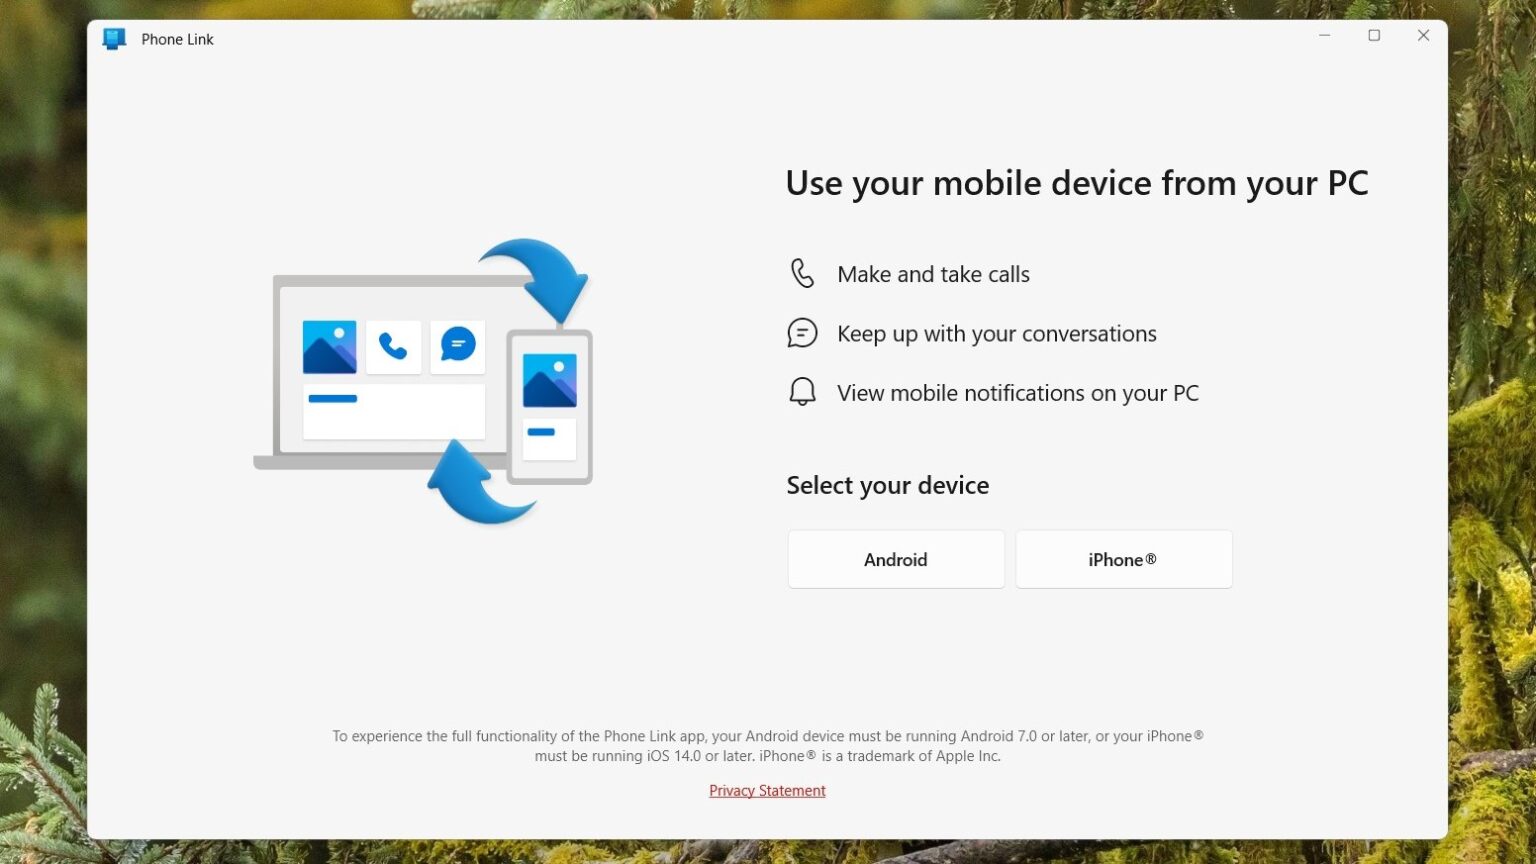The height and width of the screenshot is (864, 1536).
Task: Open the Privacy Statement
Action: (x=767, y=790)
